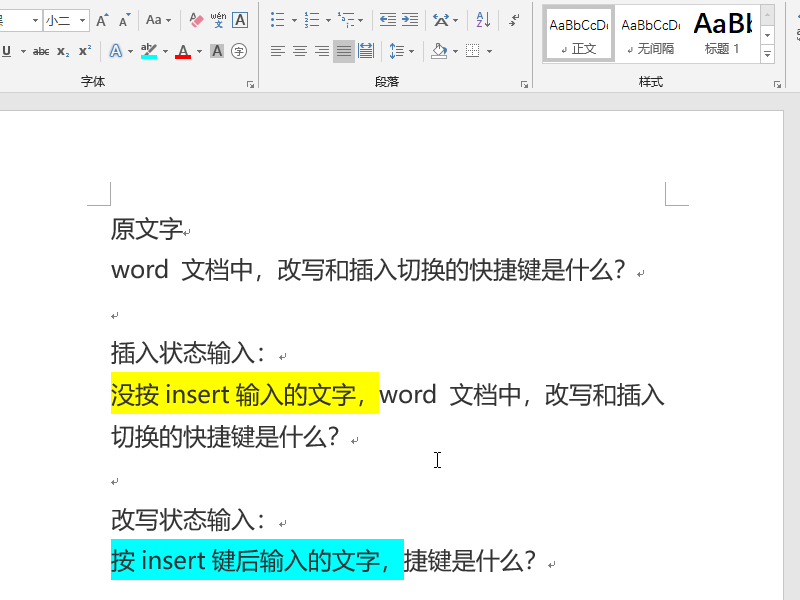Apply a character border with the boxed A
The width and height of the screenshot is (800, 600).
click(x=240, y=20)
